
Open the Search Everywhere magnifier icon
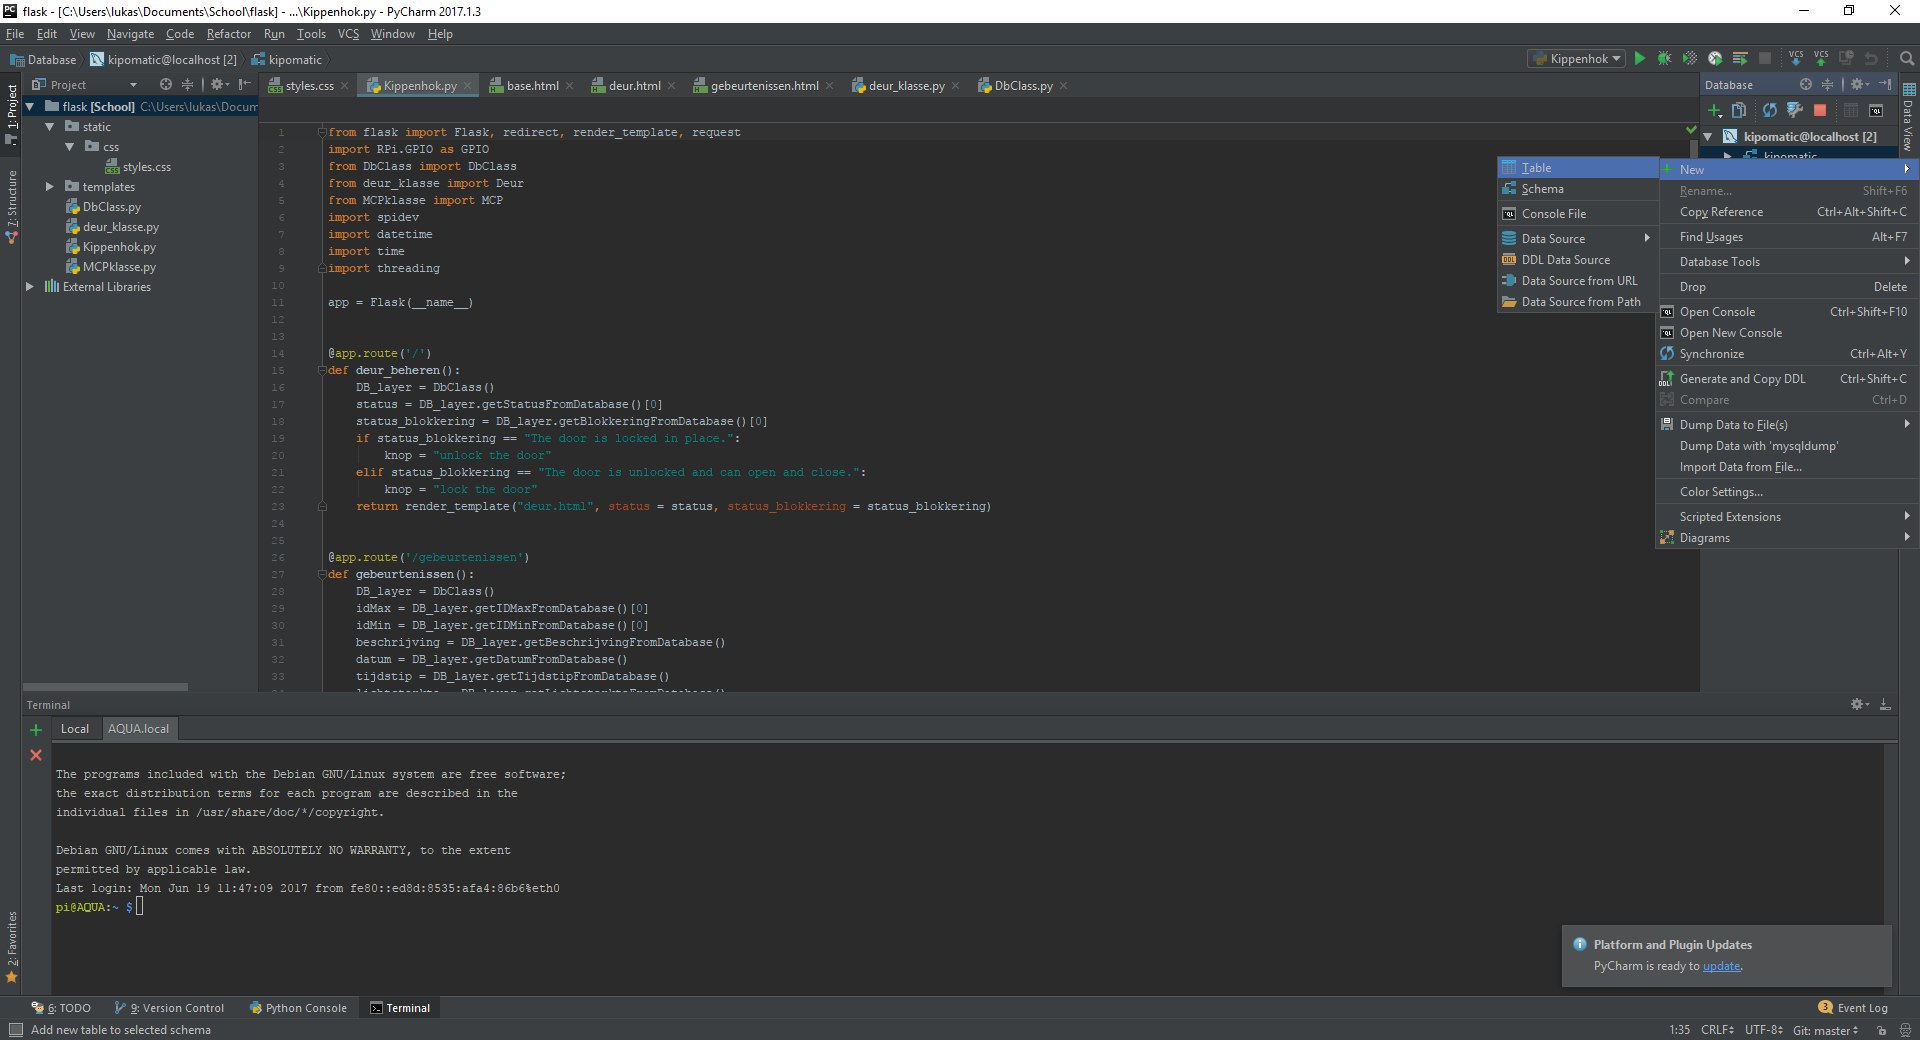pos(1907,59)
